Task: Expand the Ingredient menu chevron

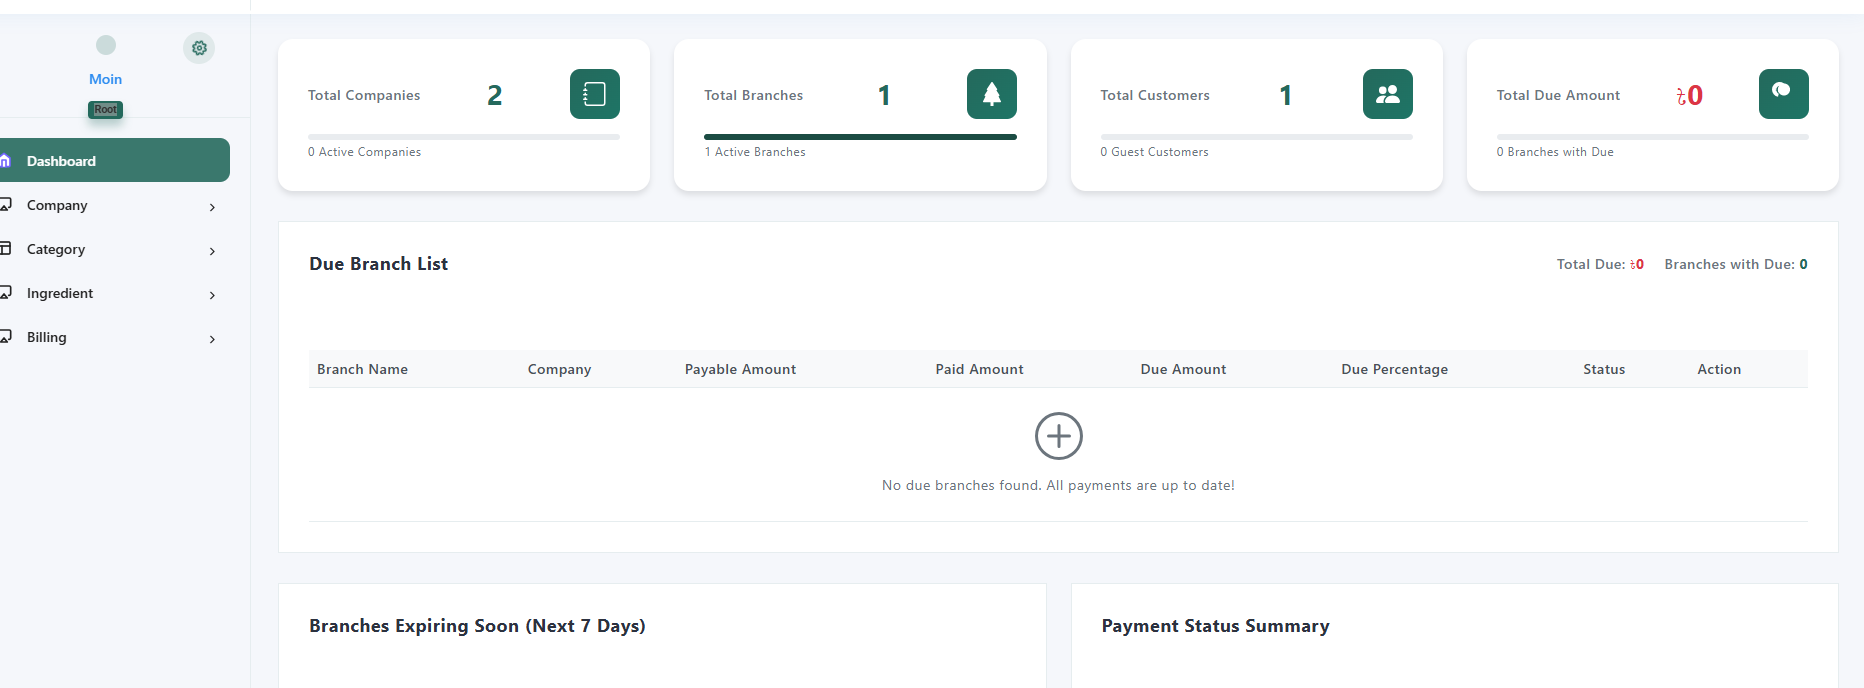Action: pyautogui.click(x=212, y=295)
